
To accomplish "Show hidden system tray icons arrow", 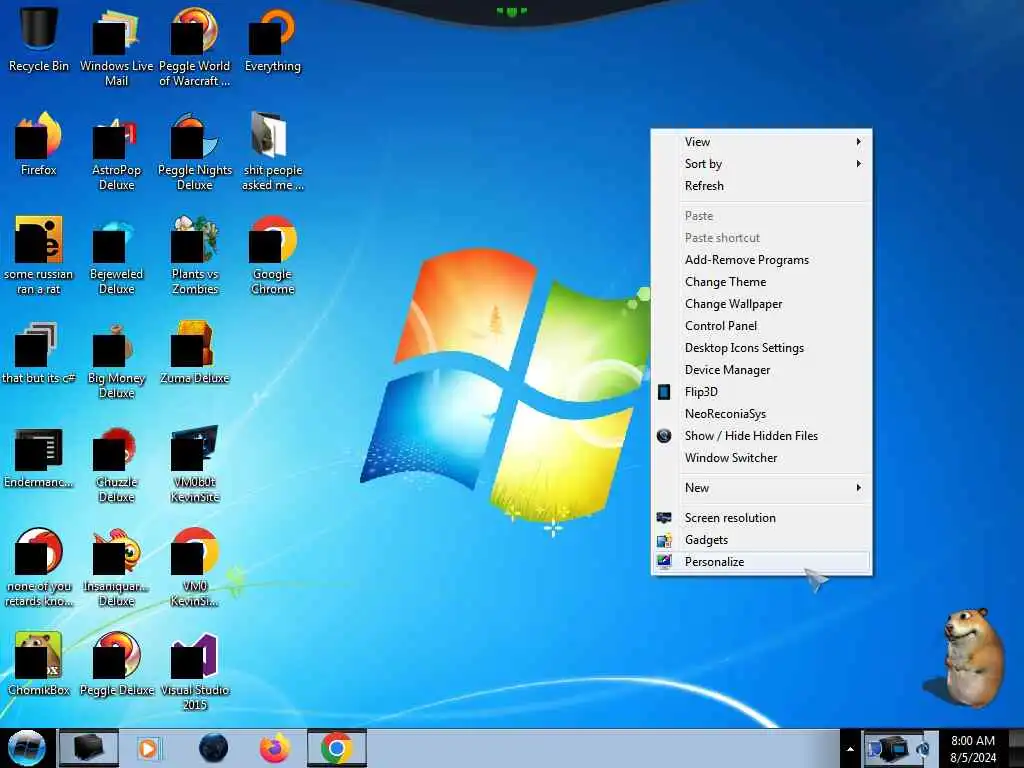I will tap(850, 749).
